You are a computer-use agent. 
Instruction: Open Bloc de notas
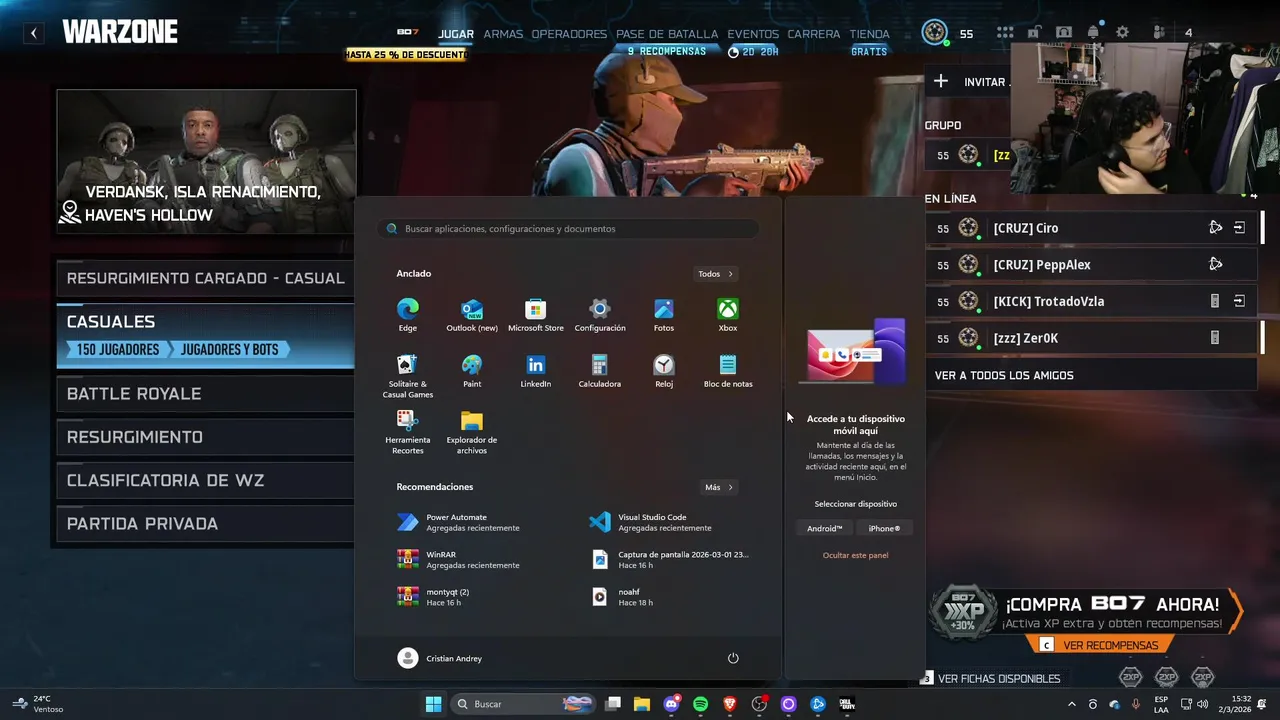click(x=728, y=371)
